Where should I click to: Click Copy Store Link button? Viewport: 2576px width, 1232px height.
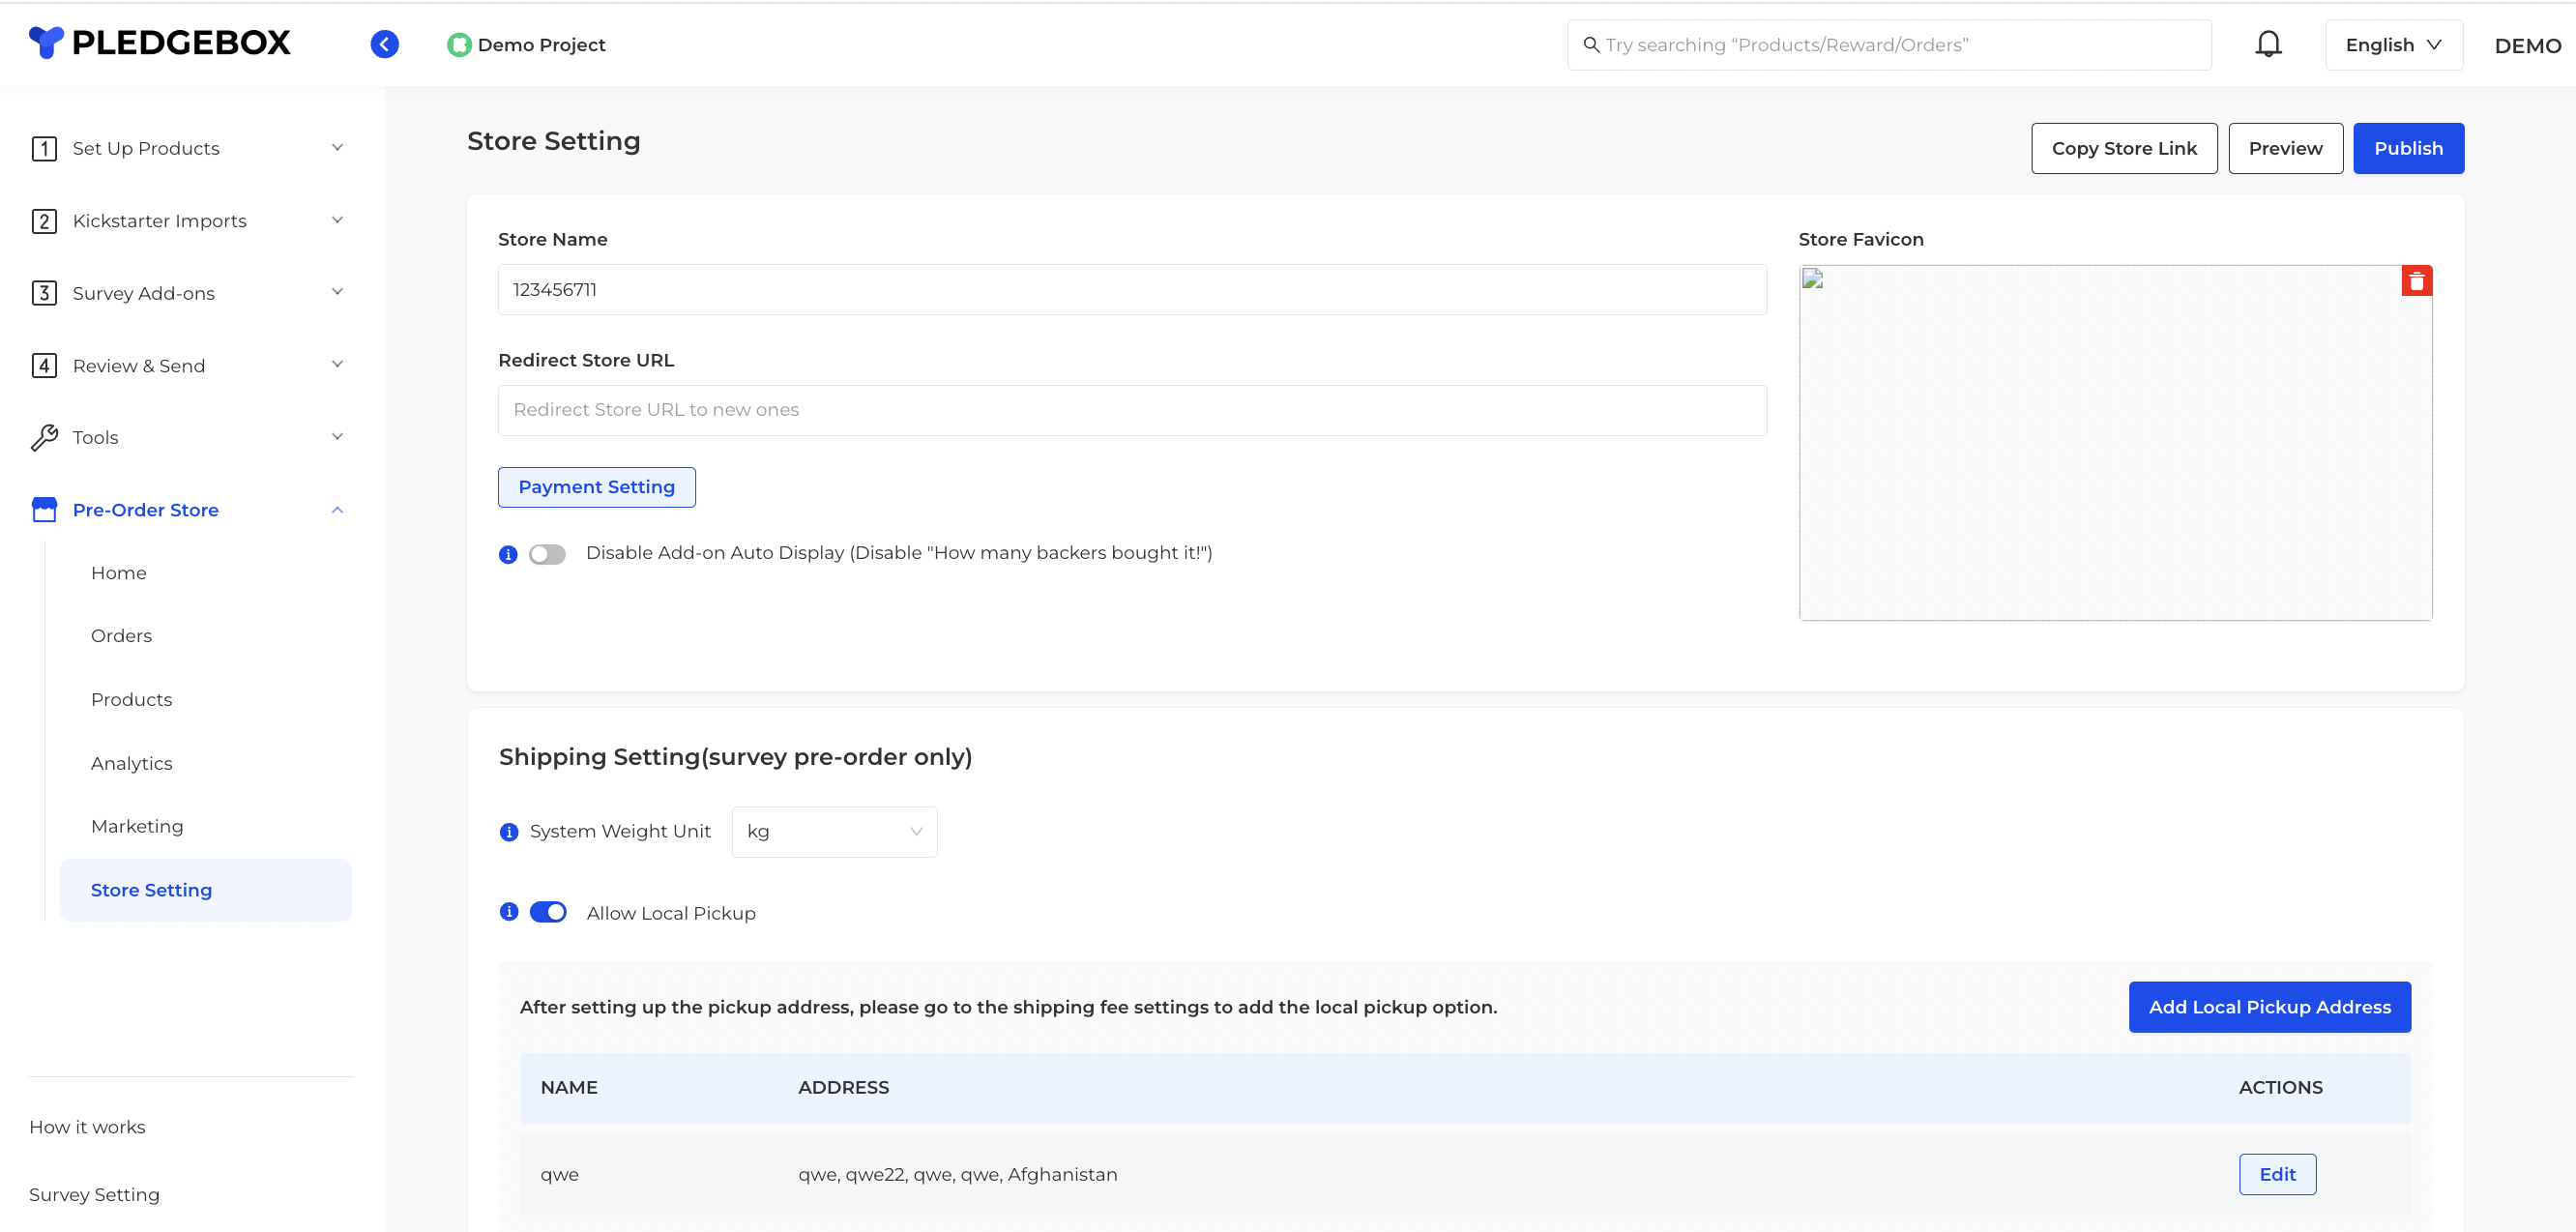tap(2124, 149)
